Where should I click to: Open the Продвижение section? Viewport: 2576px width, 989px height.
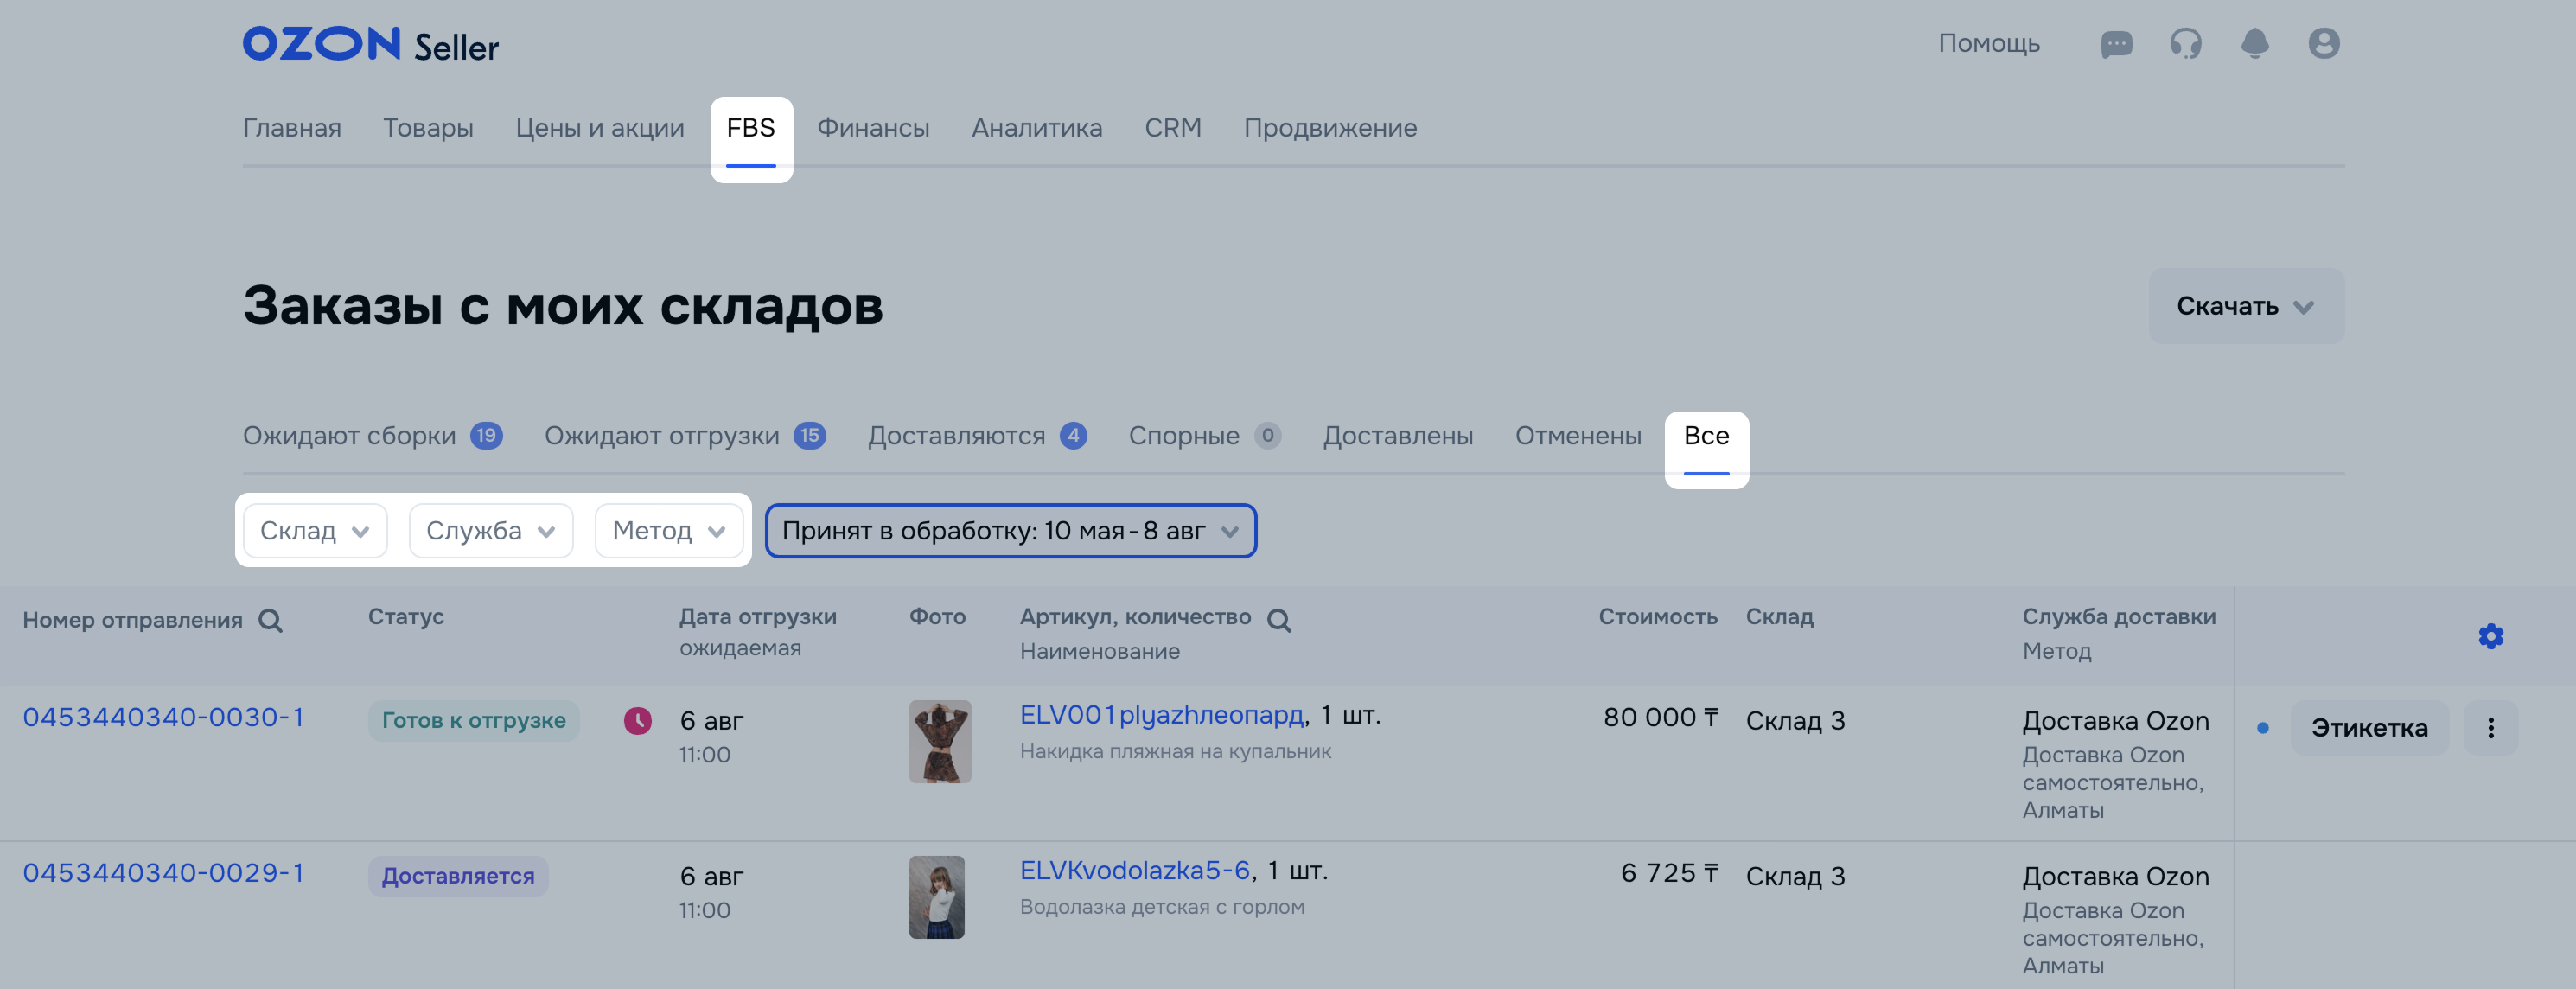pyautogui.click(x=1330, y=128)
